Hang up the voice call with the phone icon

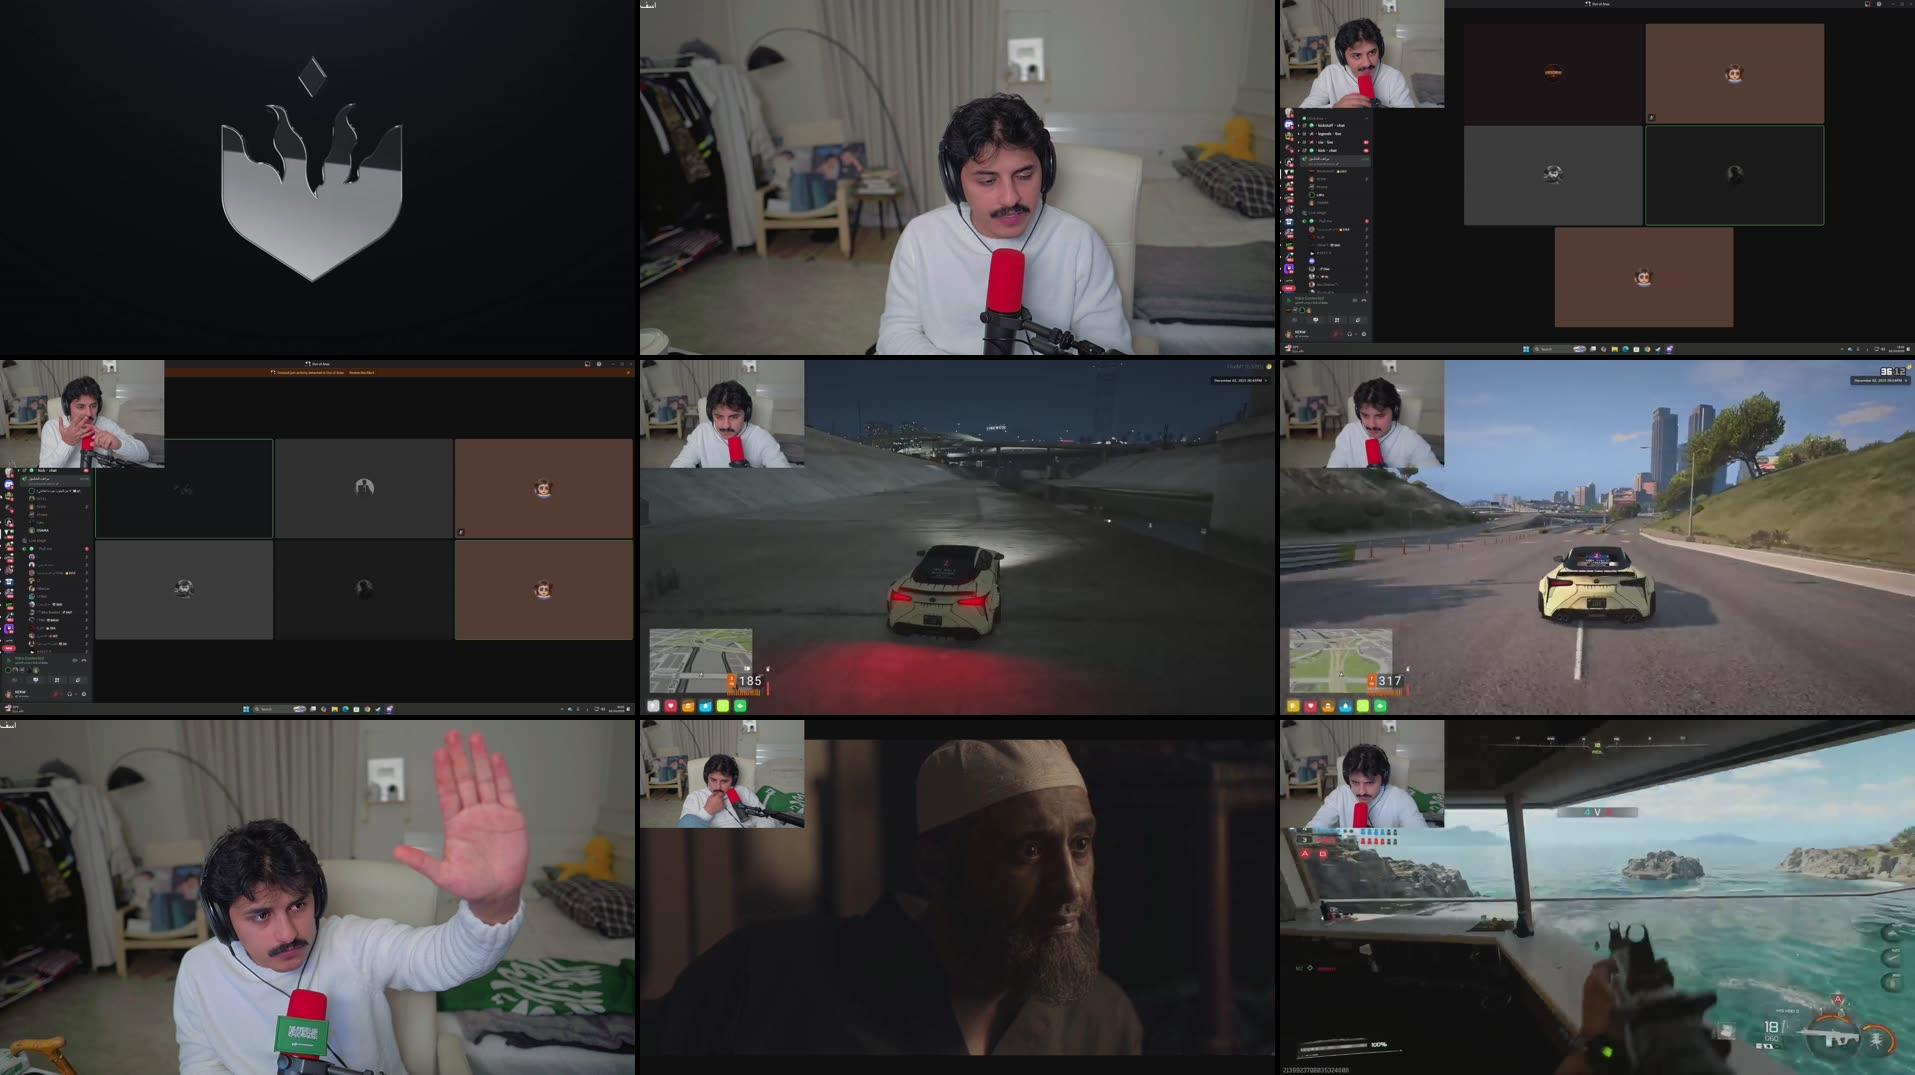[x=84, y=660]
